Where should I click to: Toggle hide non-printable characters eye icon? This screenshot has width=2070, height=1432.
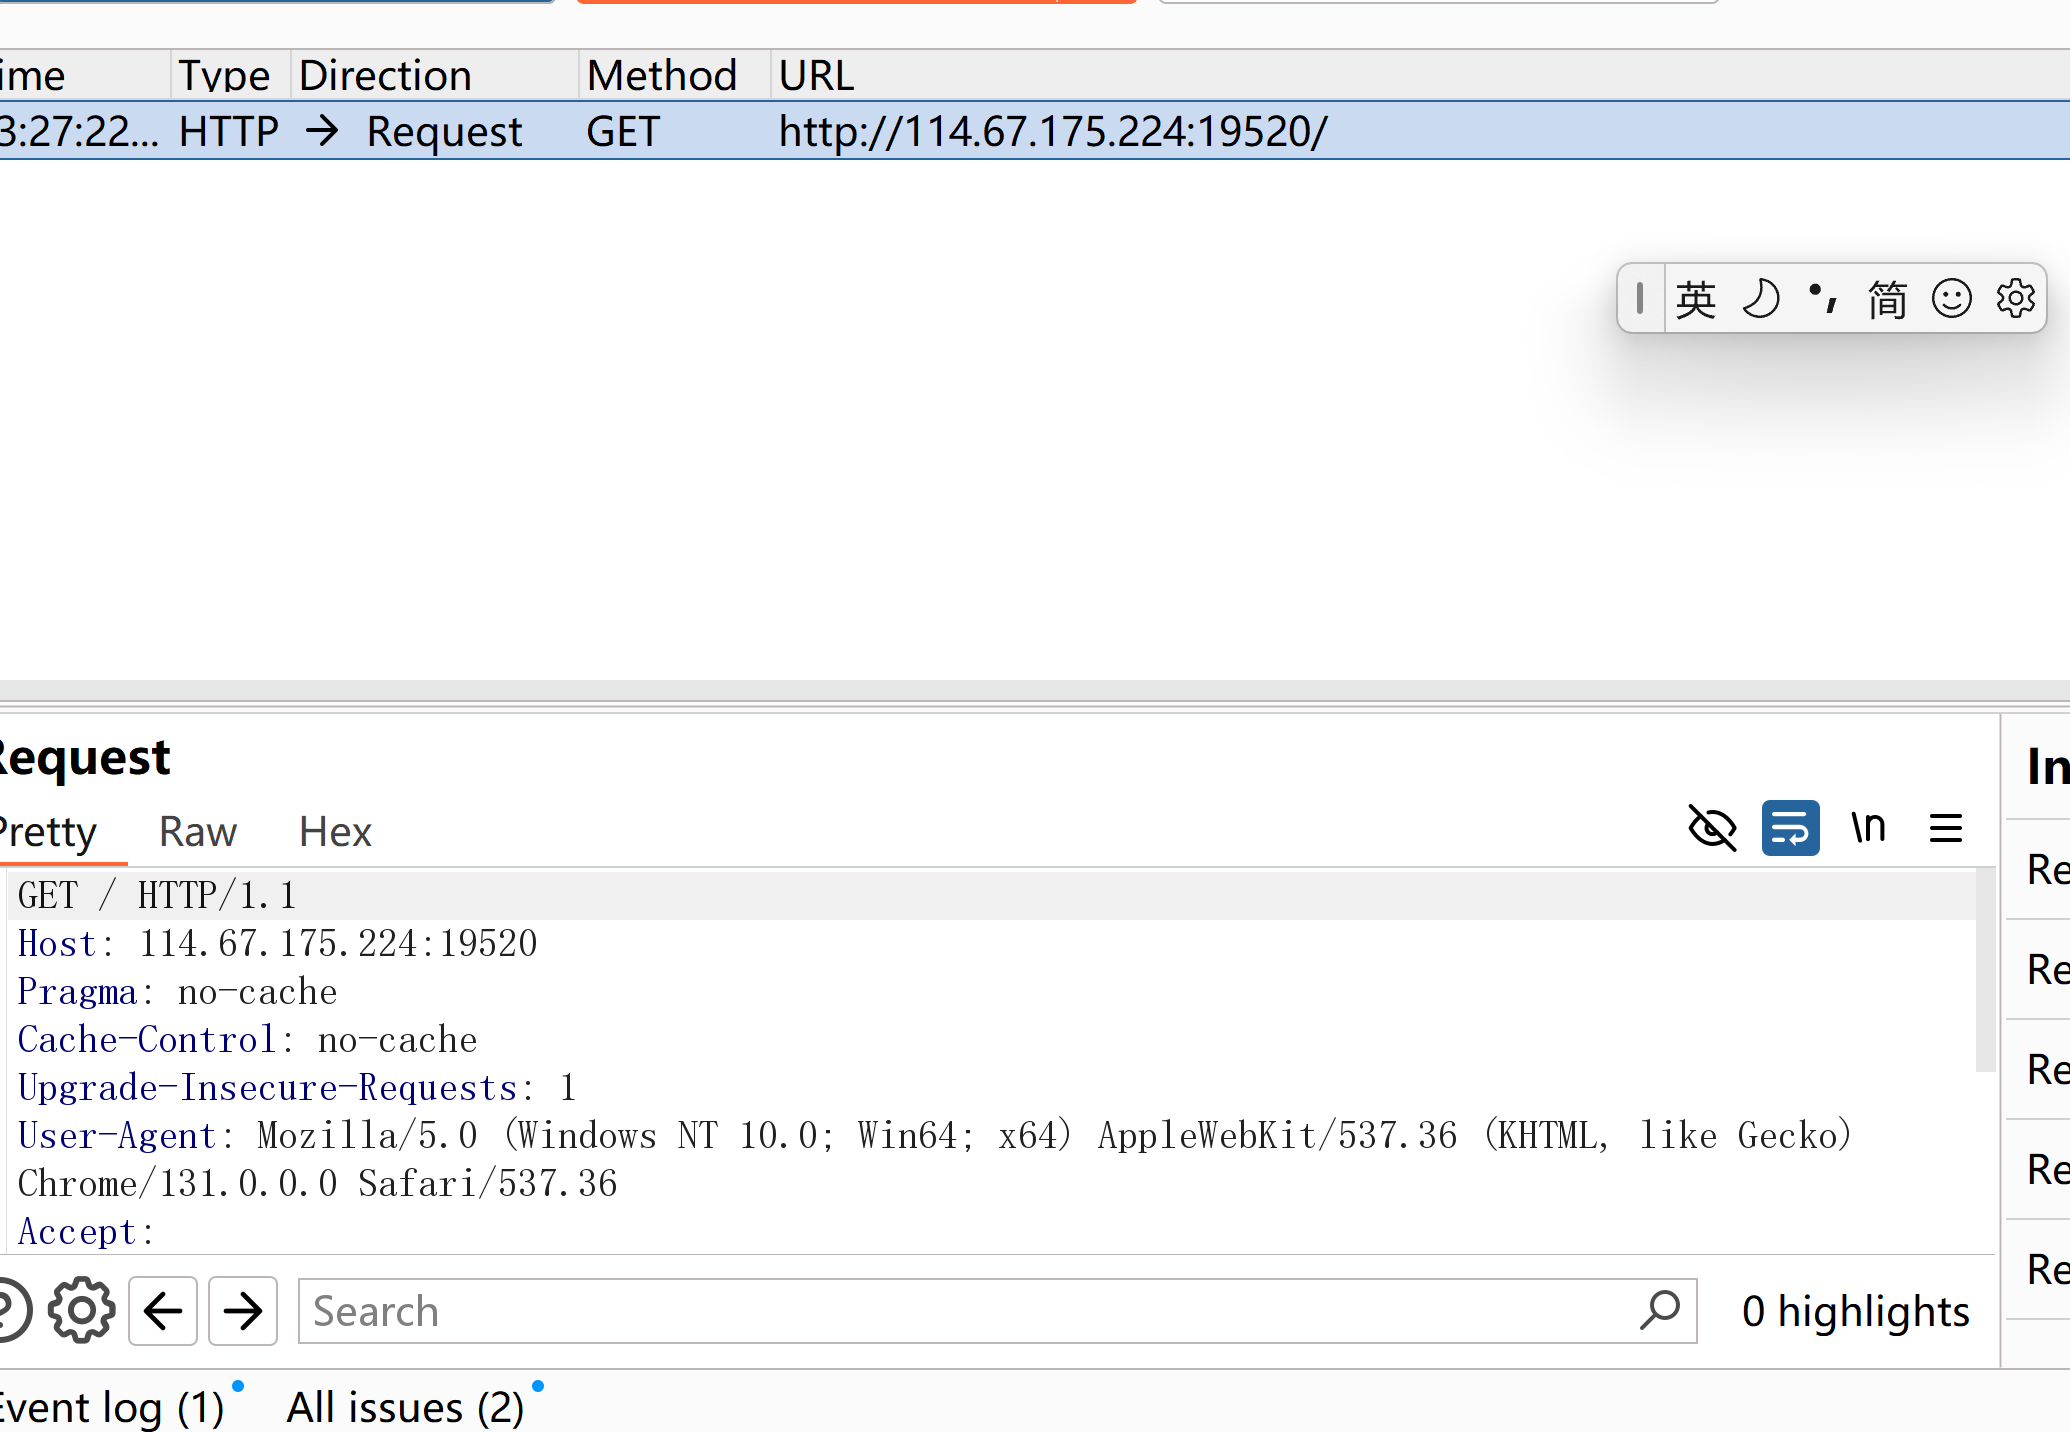point(1712,828)
